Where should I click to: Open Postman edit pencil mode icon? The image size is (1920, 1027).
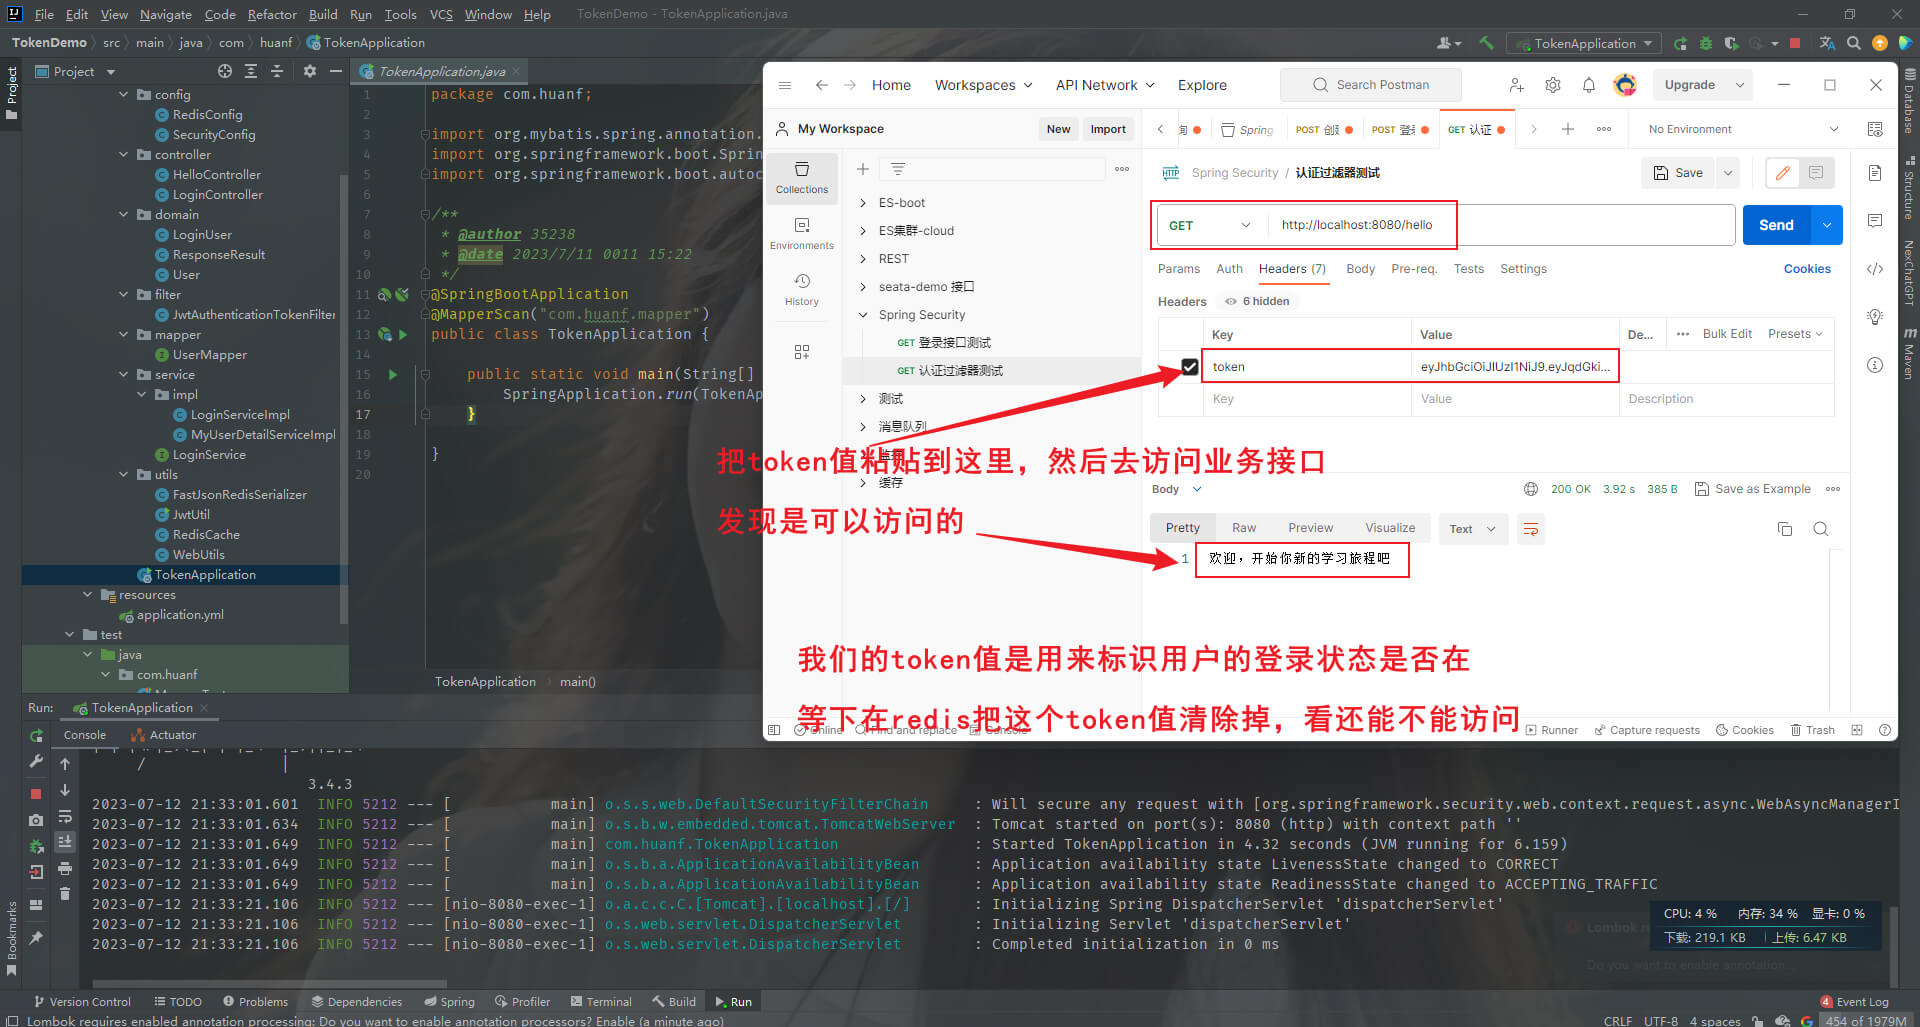[1782, 173]
